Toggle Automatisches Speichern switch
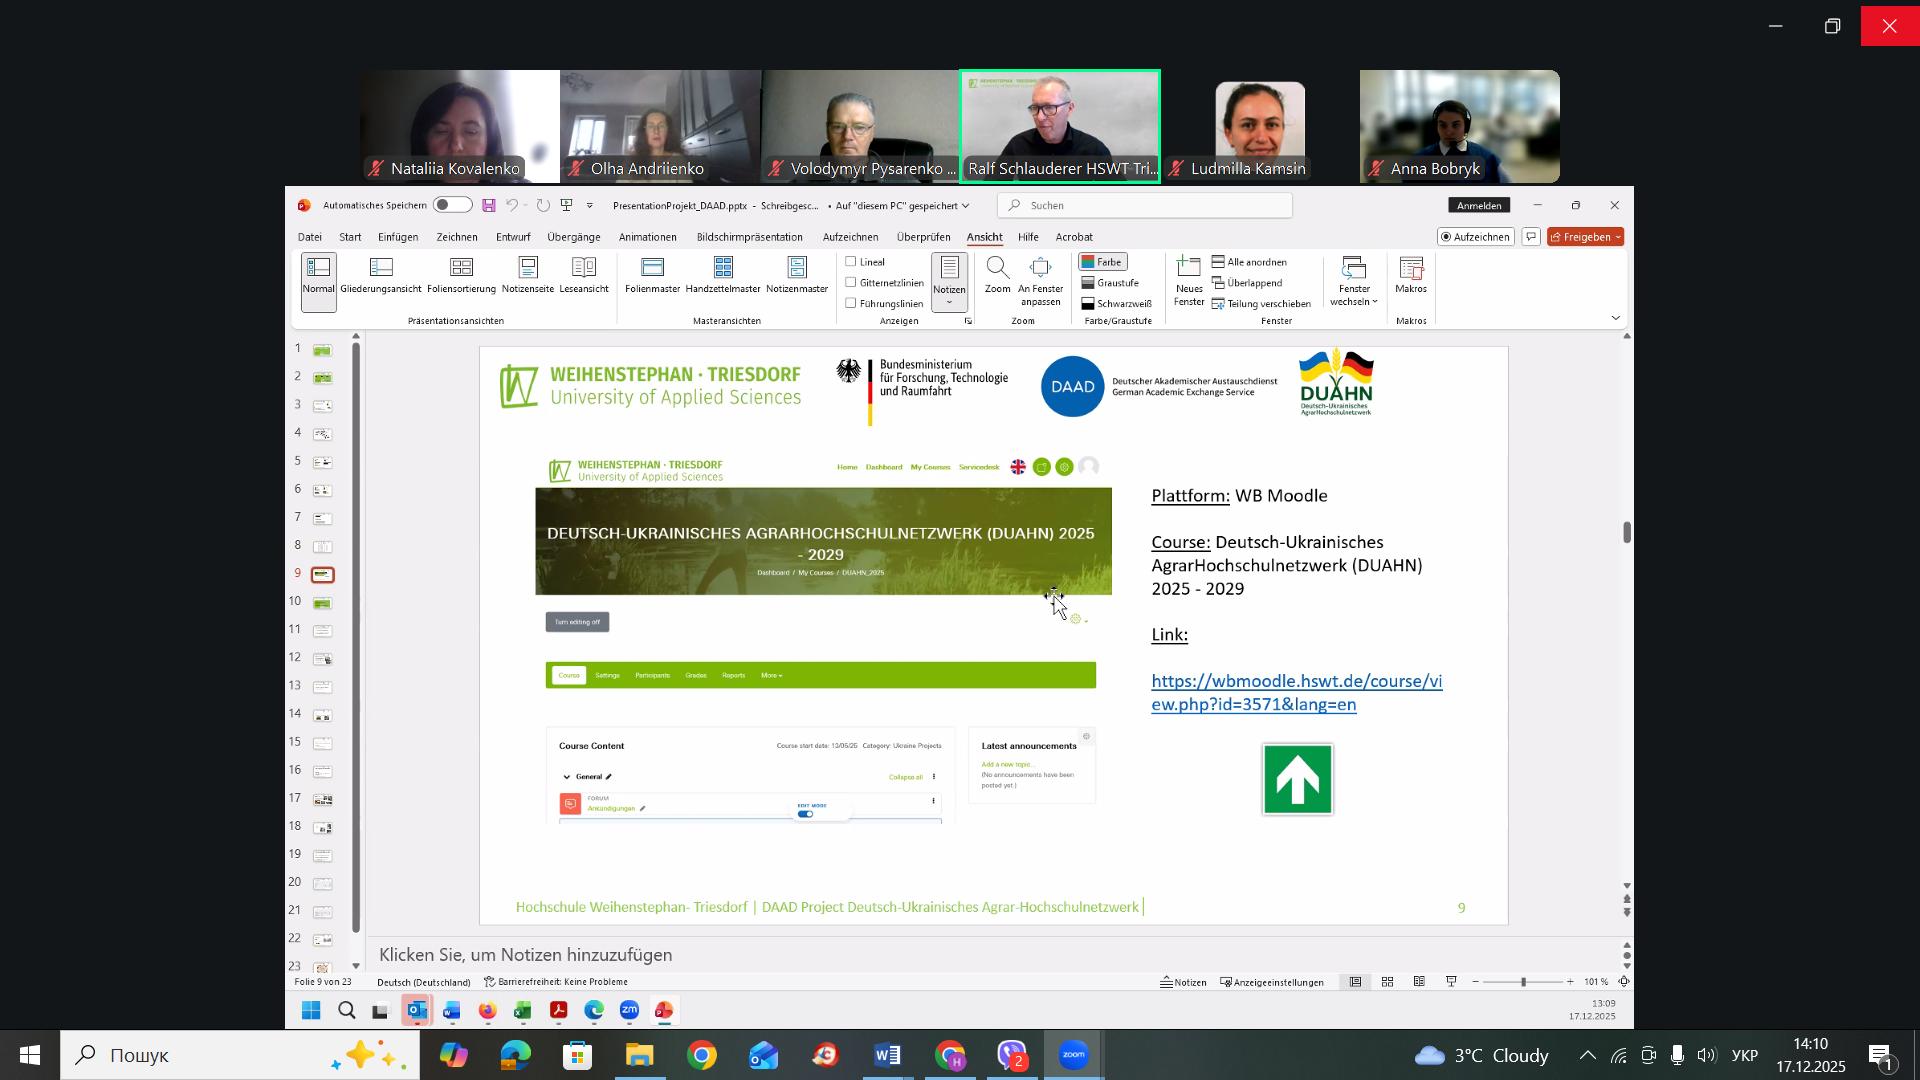 (452, 205)
